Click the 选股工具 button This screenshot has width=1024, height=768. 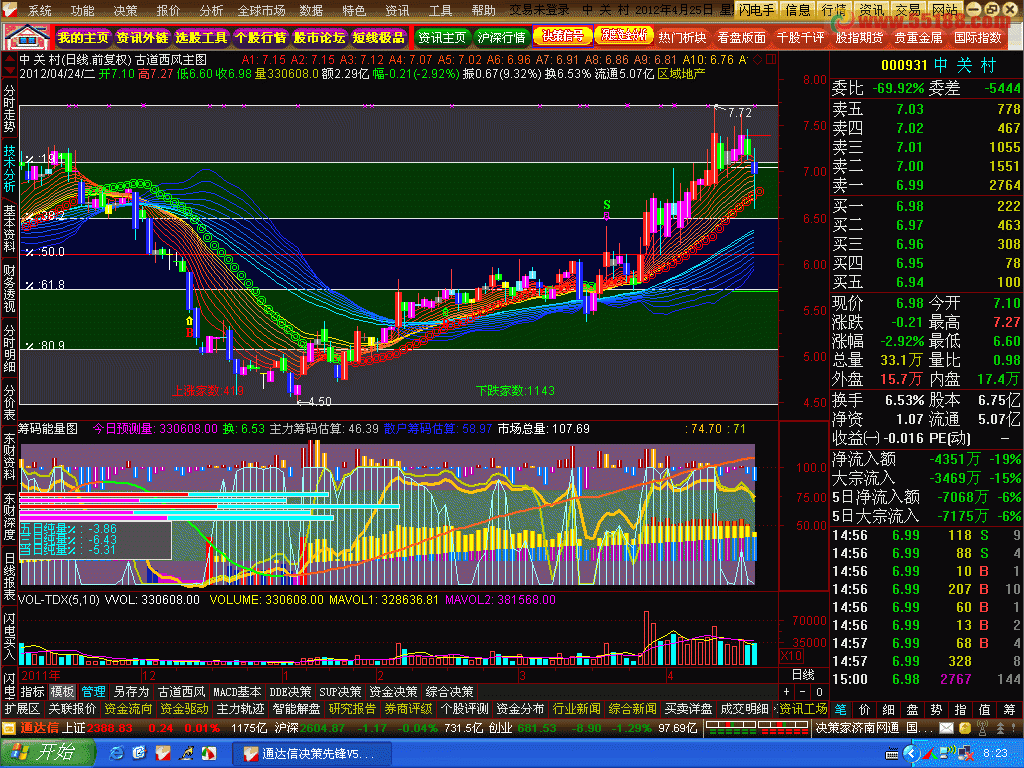201,37
